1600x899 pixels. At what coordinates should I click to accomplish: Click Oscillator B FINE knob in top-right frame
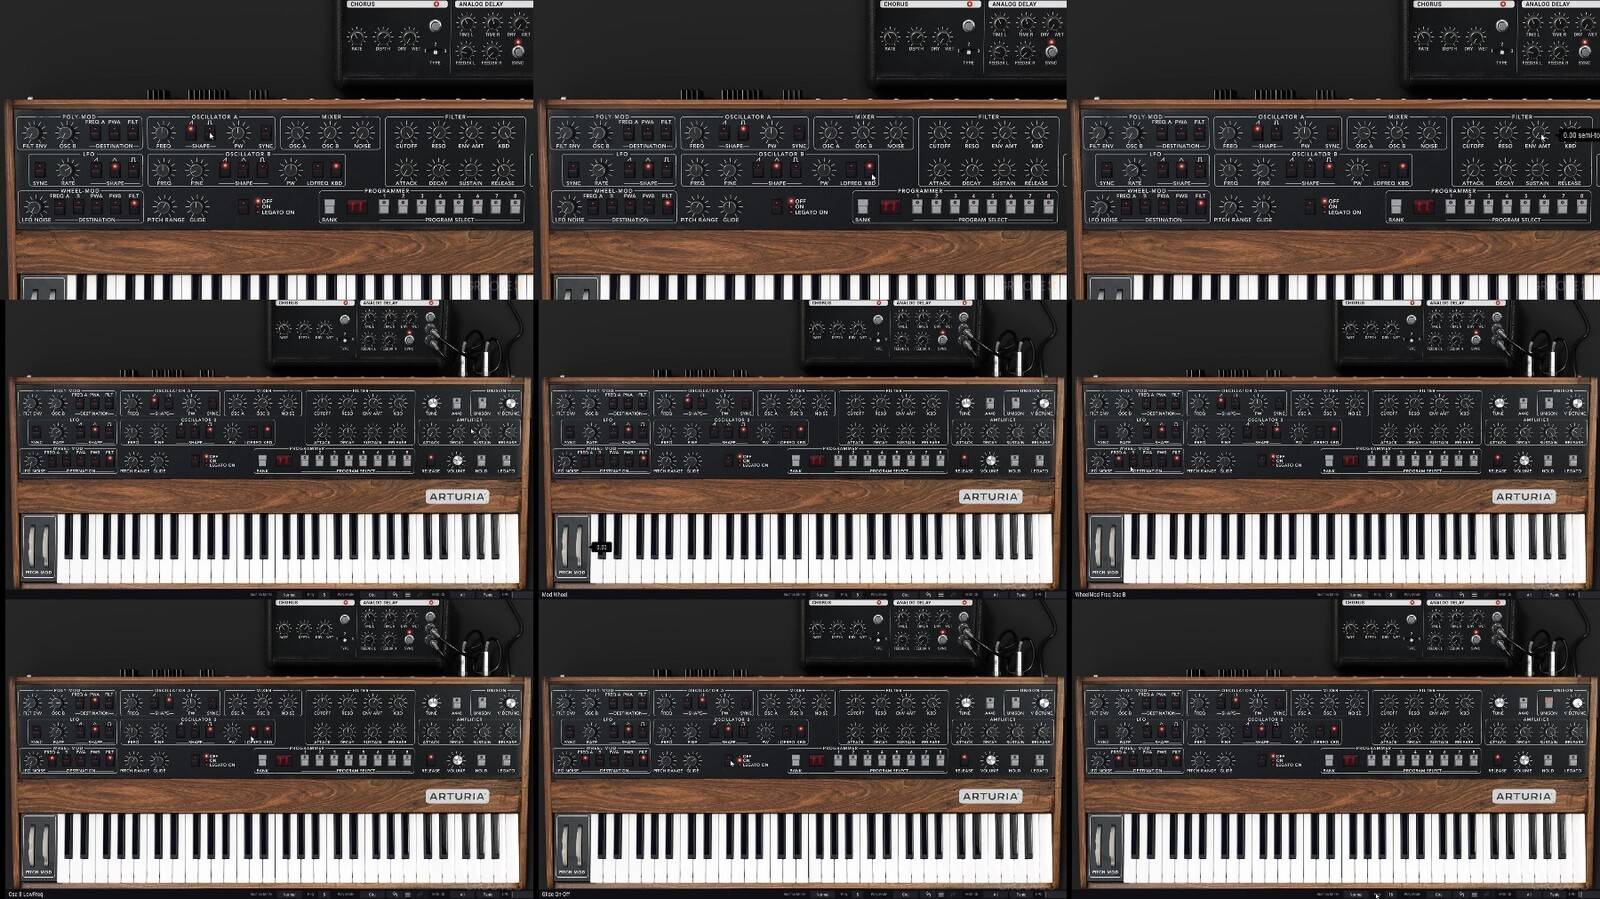[x=1262, y=169]
